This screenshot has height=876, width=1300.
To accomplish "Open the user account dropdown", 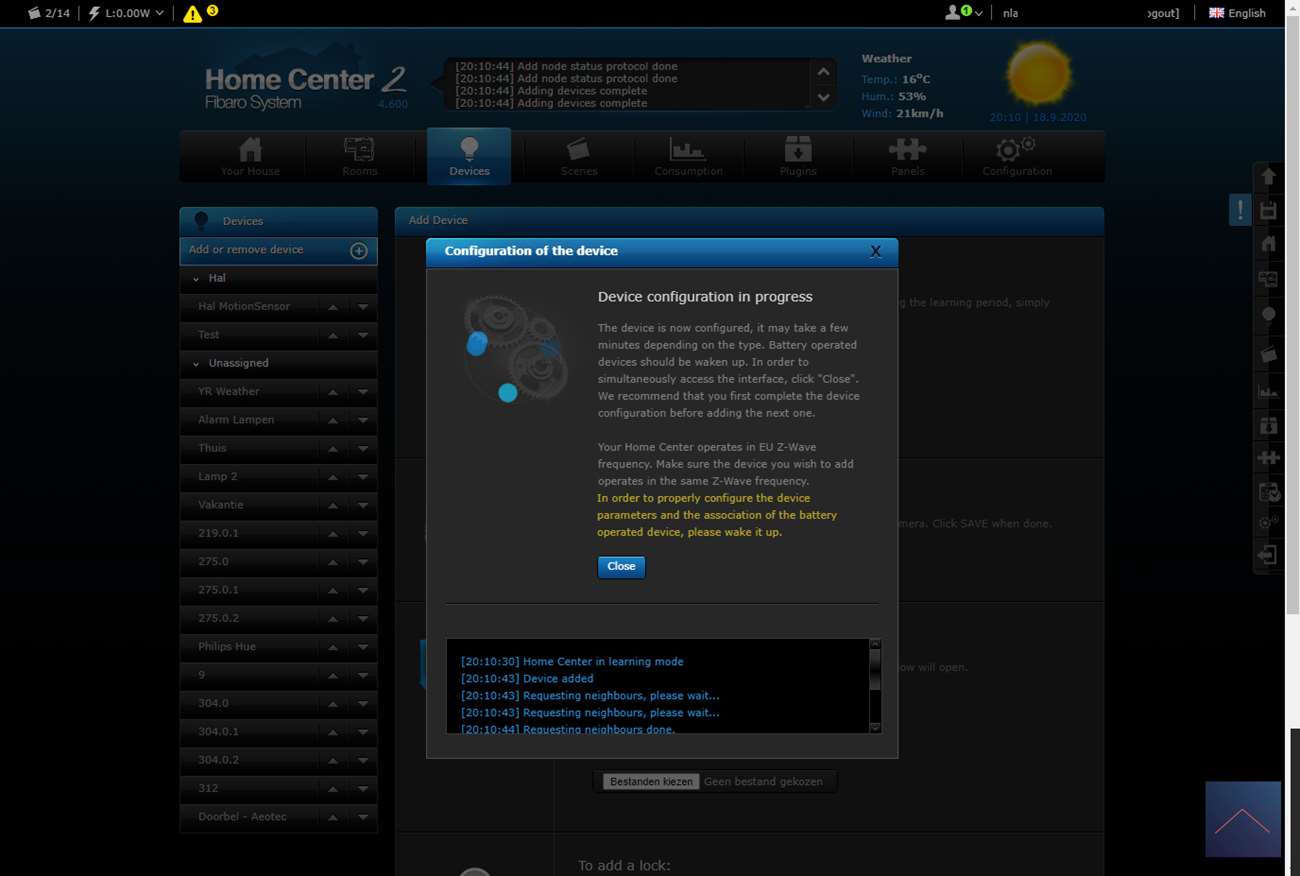I will point(964,13).
